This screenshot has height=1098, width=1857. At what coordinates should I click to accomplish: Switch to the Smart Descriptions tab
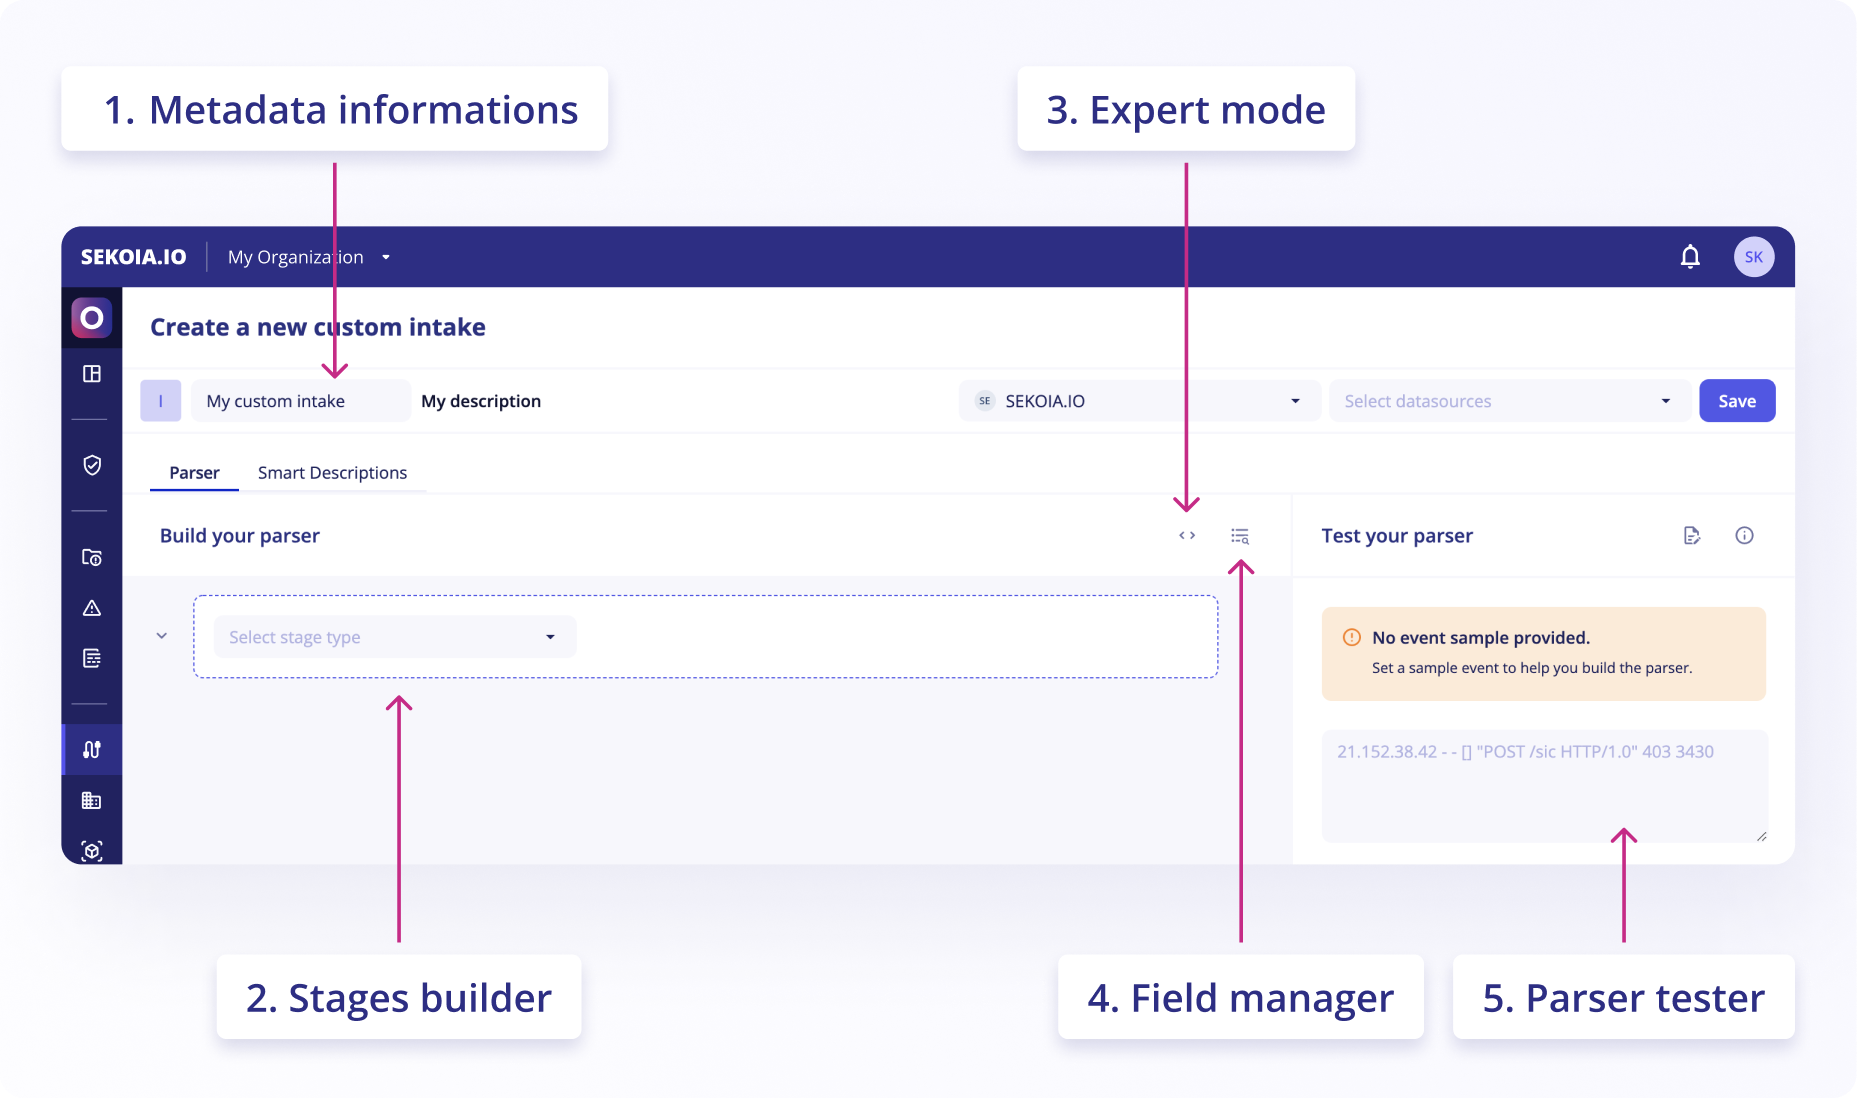pos(332,472)
